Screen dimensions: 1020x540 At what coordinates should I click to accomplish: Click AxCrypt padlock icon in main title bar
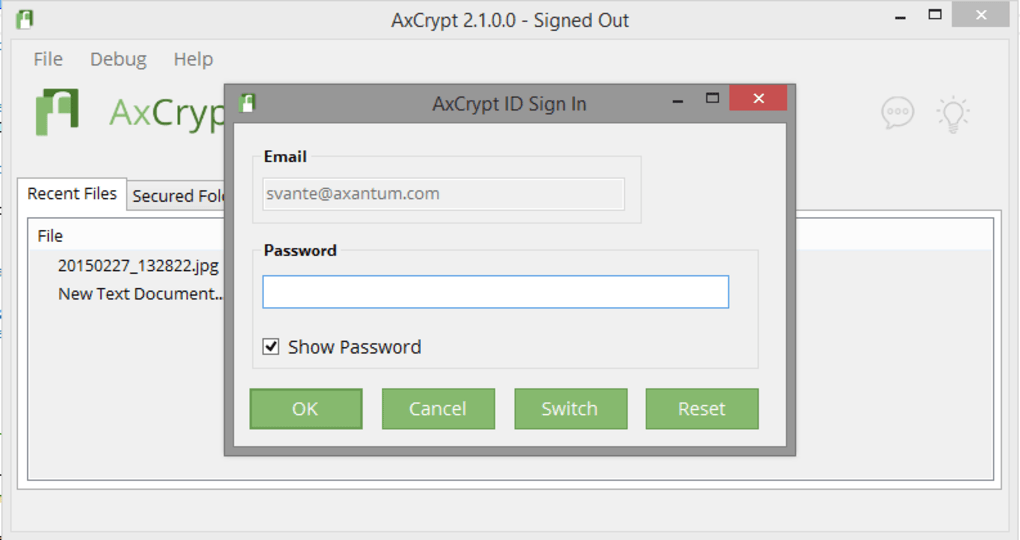[x=25, y=20]
